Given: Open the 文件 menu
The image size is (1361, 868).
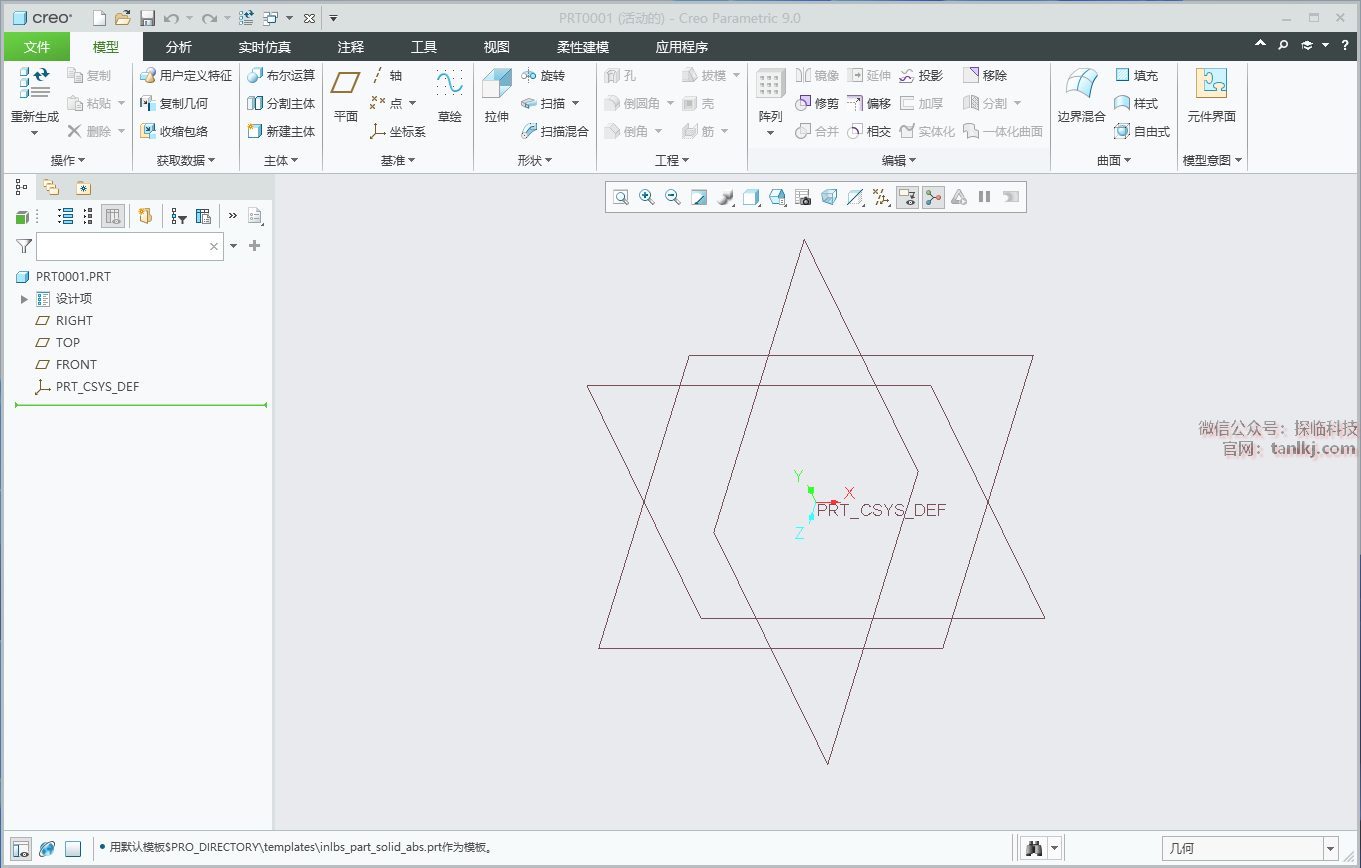Looking at the screenshot, I should [37, 47].
